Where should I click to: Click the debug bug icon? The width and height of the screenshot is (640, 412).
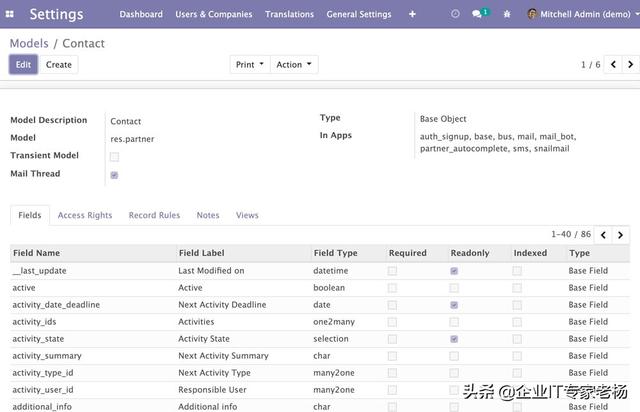point(507,14)
